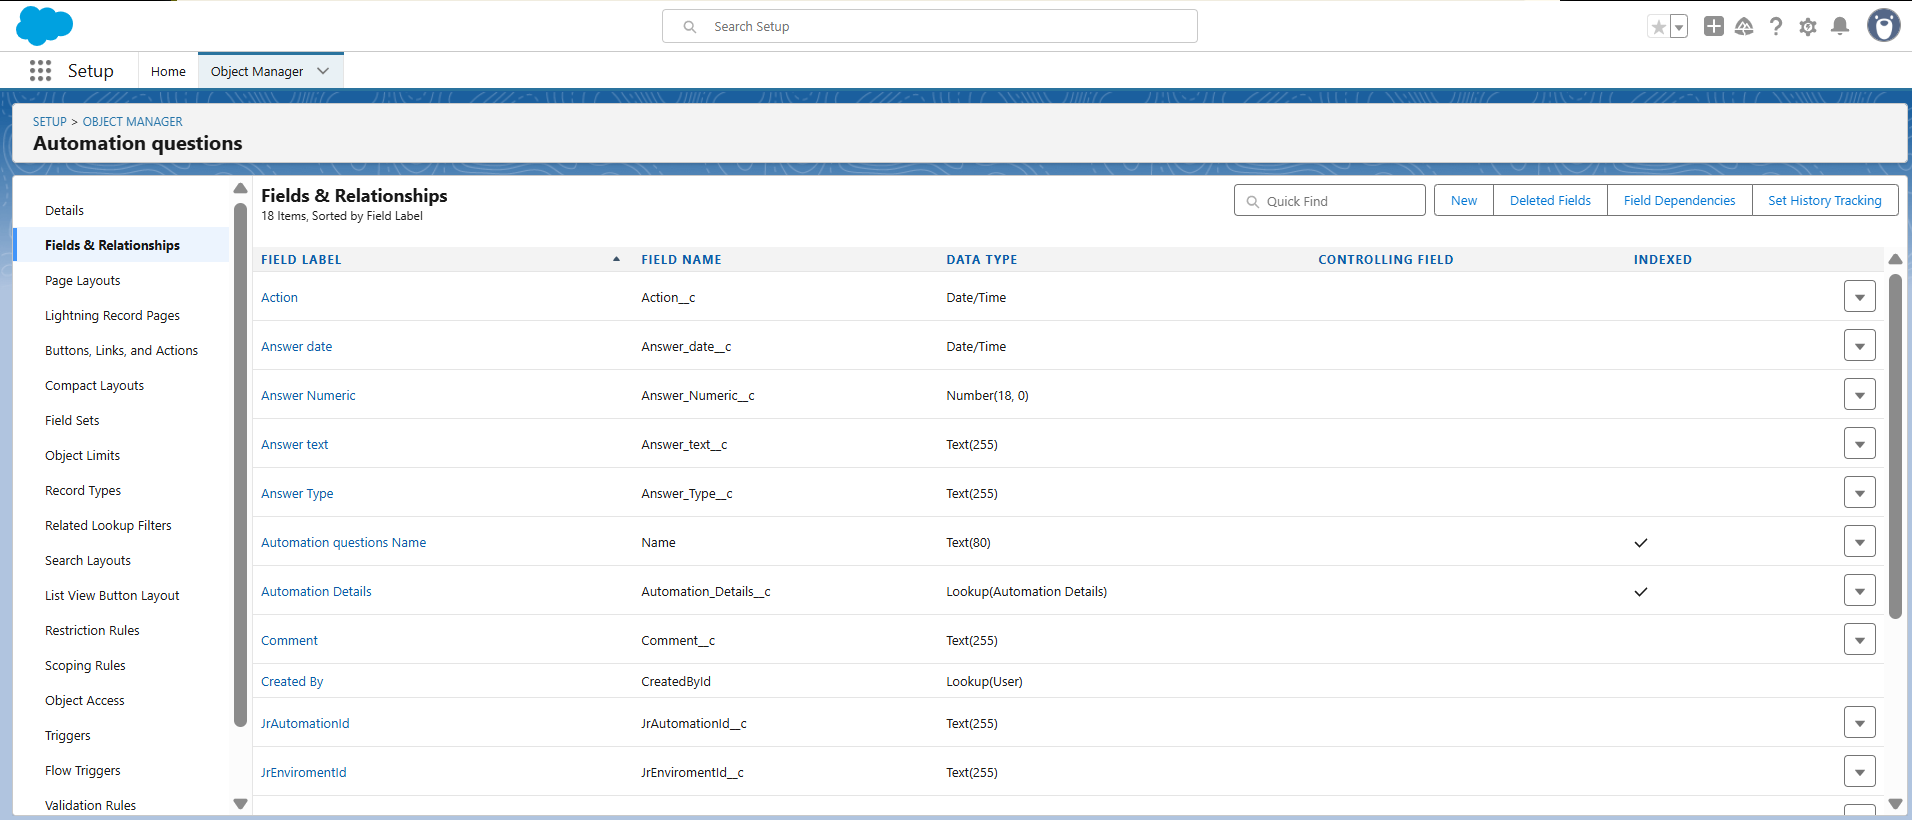This screenshot has width=1912, height=820.
Task: Select Lightning Record Pages in the sidebar
Action: [x=112, y=316]
